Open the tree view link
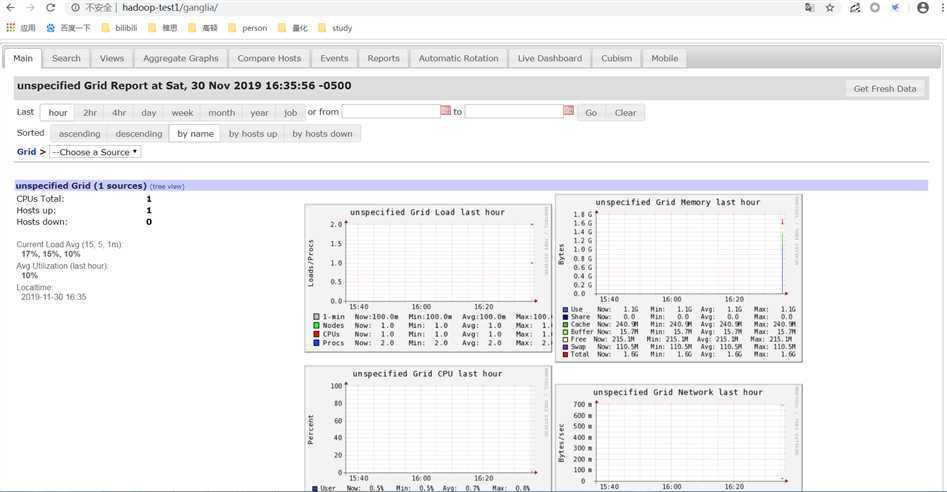This screenshot has width=947, height=492. coord(167,187)
